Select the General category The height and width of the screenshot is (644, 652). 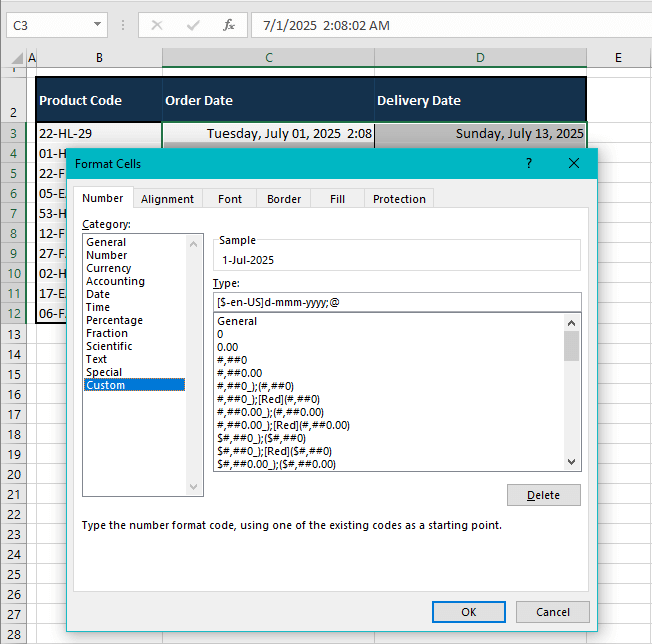106,242
